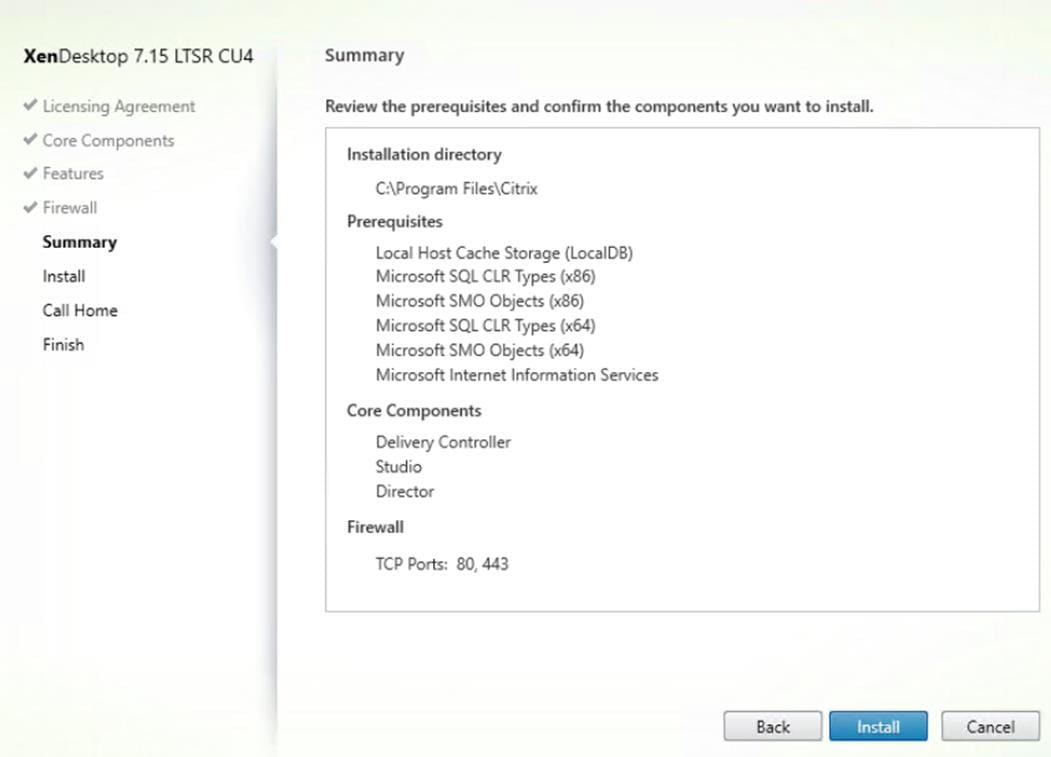Select the Features step
Image resolution: width=1051 pixels, height=757 pixels.
[x=73, y=173]
